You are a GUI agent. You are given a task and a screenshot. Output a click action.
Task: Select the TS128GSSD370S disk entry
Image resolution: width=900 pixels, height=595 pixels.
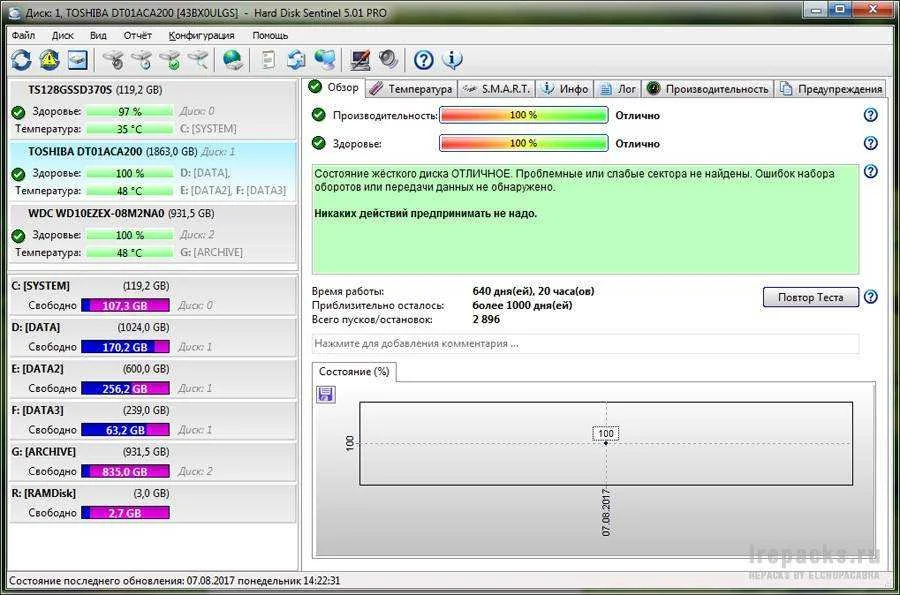(x=153, y=109)
